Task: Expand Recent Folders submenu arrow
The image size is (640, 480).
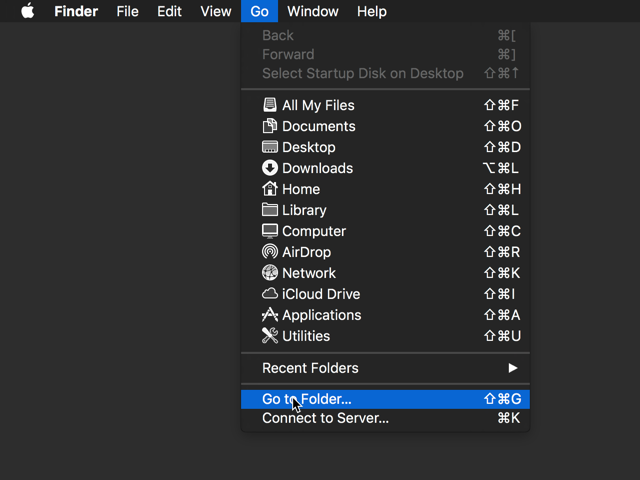Action: [513, 368]
